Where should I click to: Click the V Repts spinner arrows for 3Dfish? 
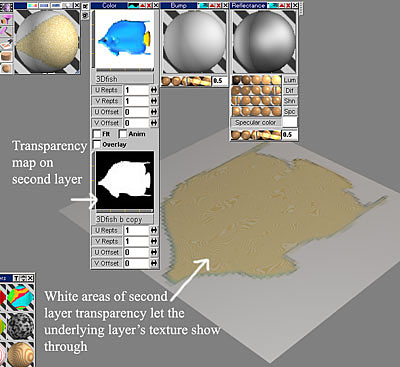click(x=154, y=101)
